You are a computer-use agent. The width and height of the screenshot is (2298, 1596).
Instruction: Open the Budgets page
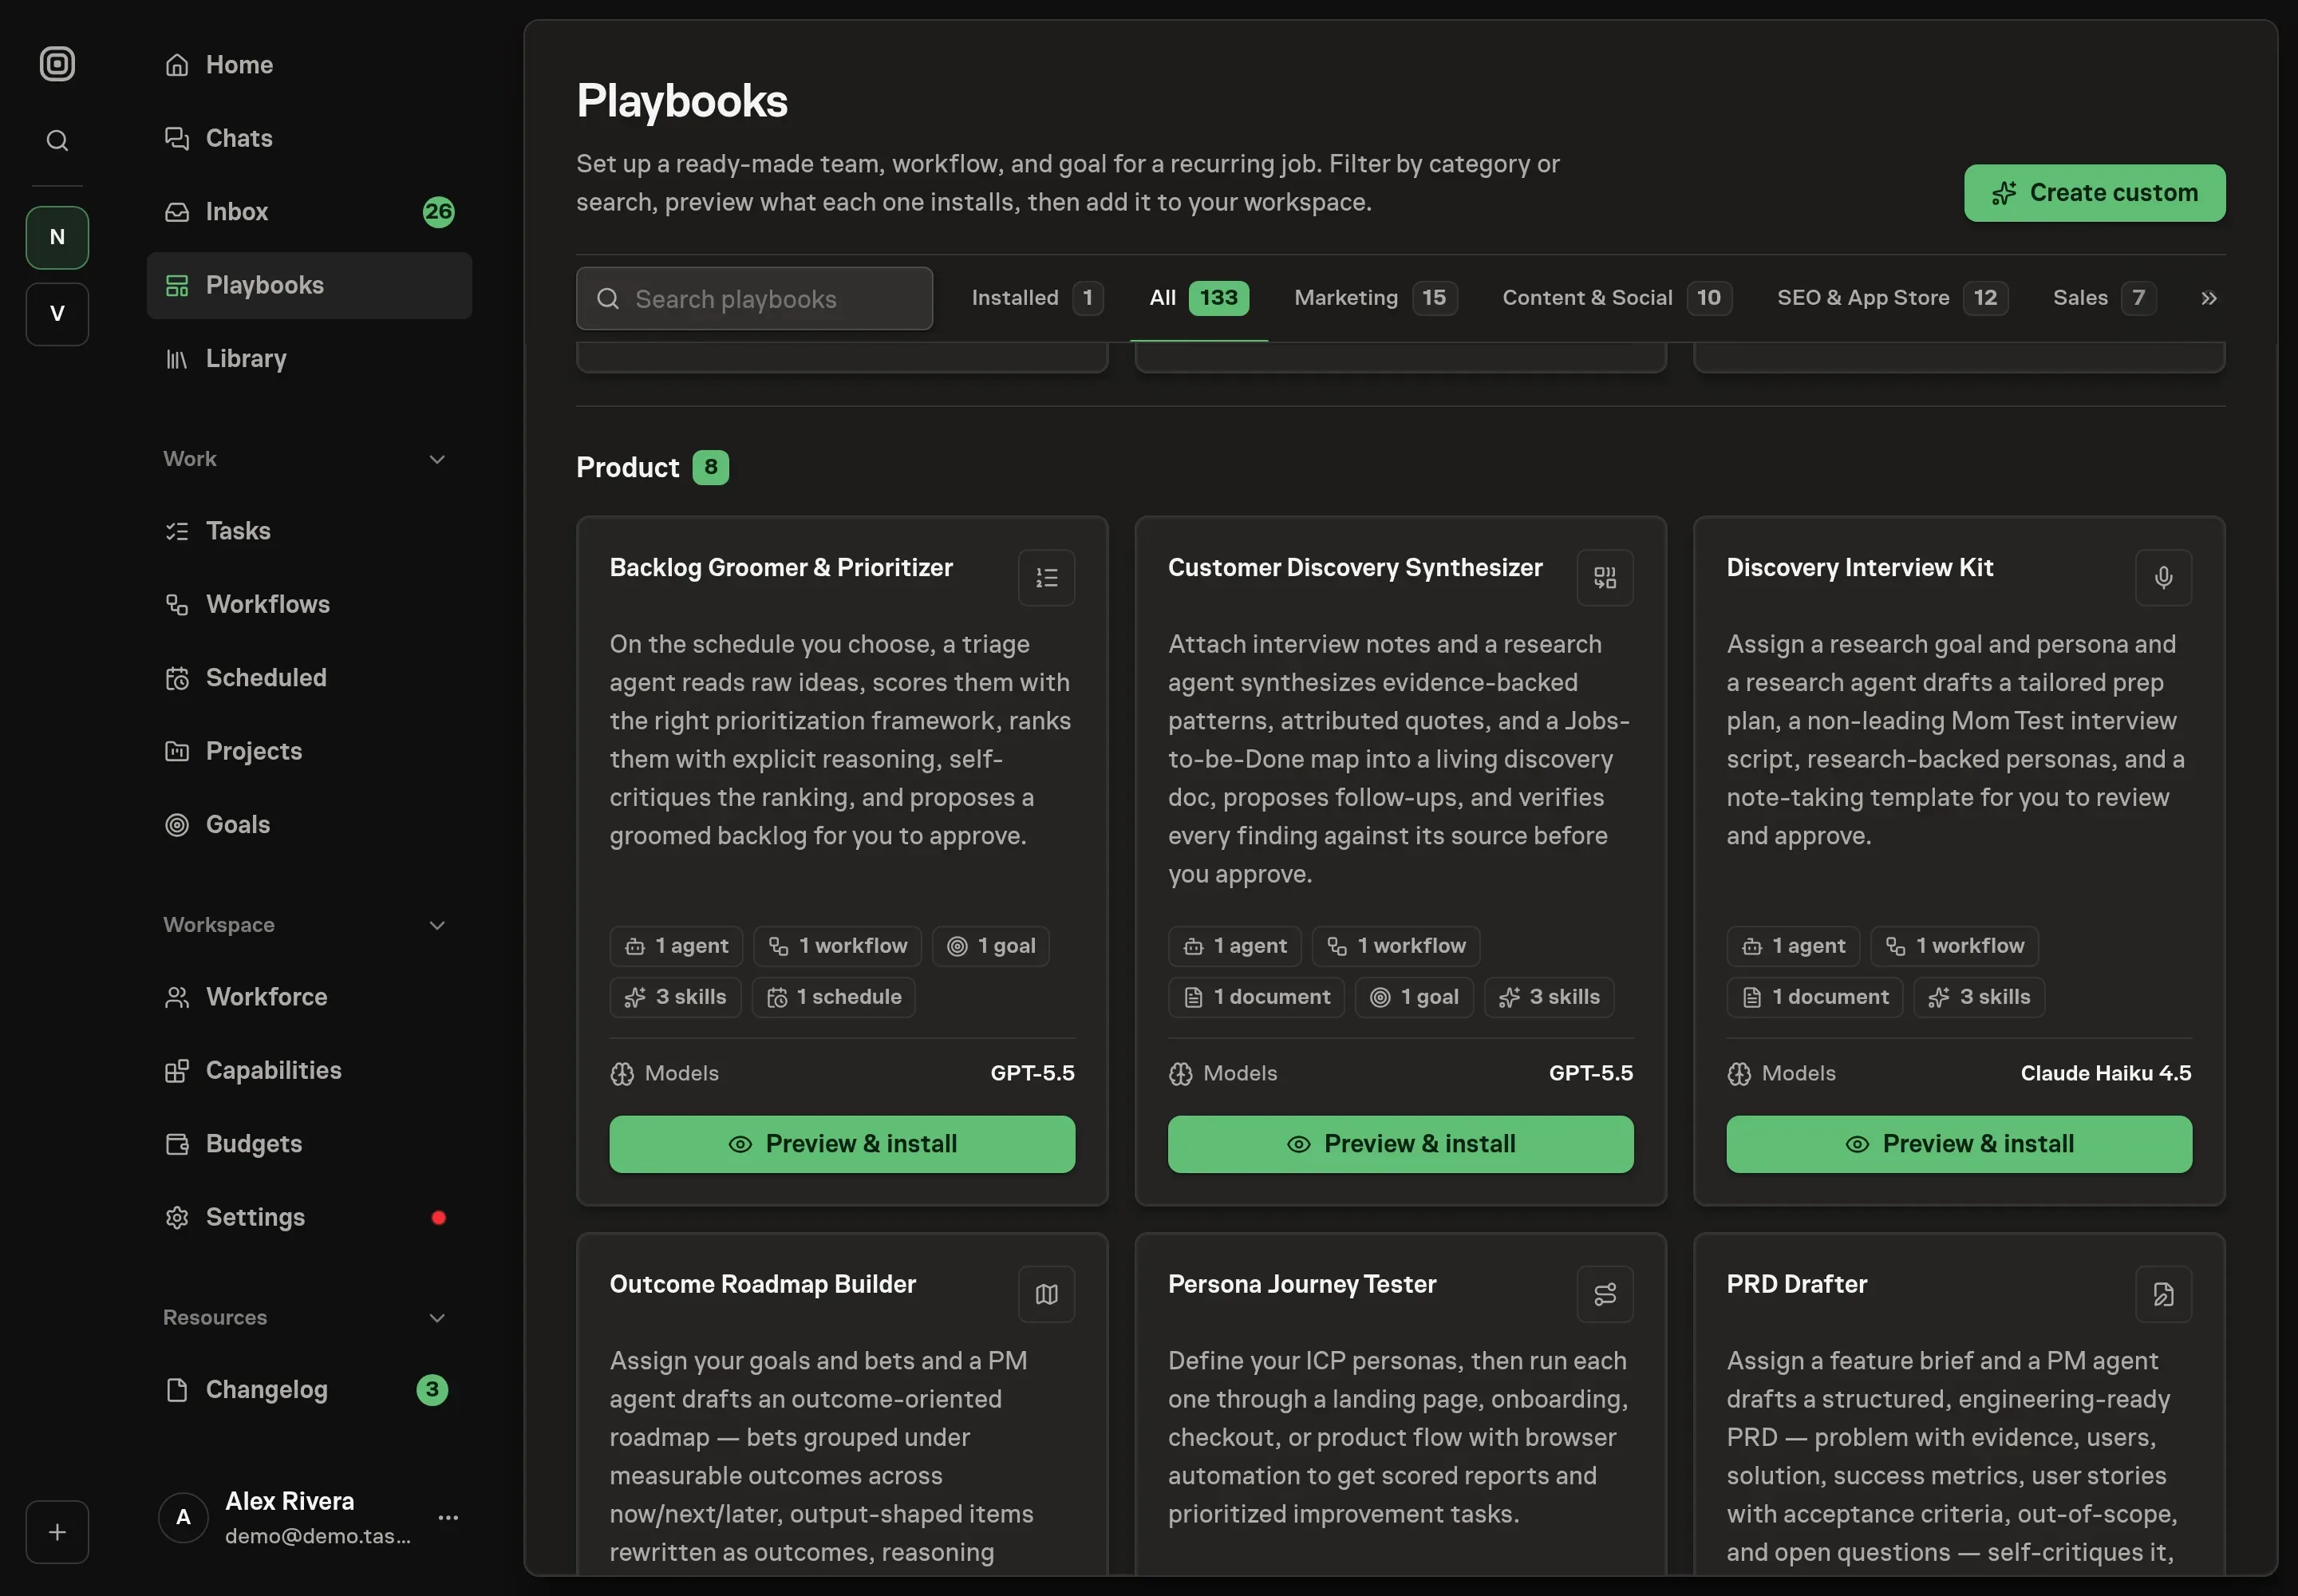(309, 1144)
